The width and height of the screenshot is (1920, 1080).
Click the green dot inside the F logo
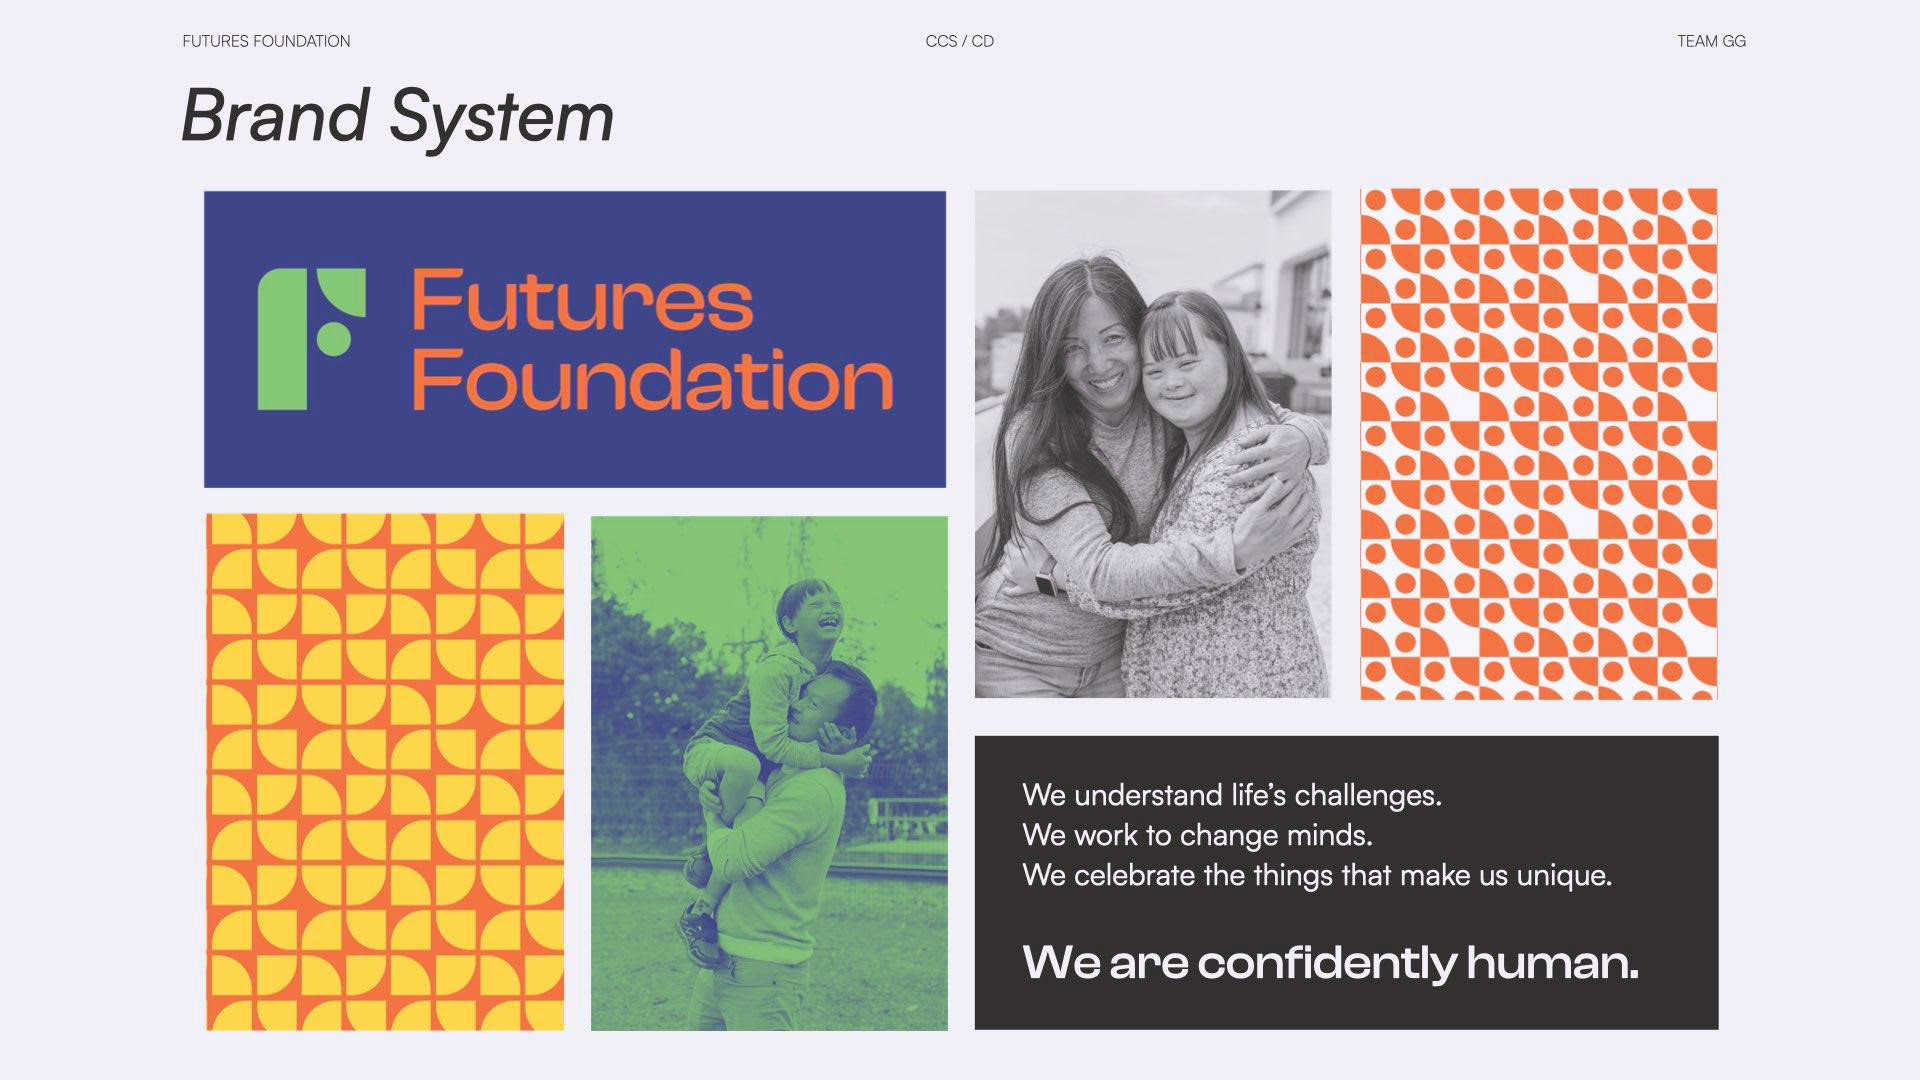(334, 338)
